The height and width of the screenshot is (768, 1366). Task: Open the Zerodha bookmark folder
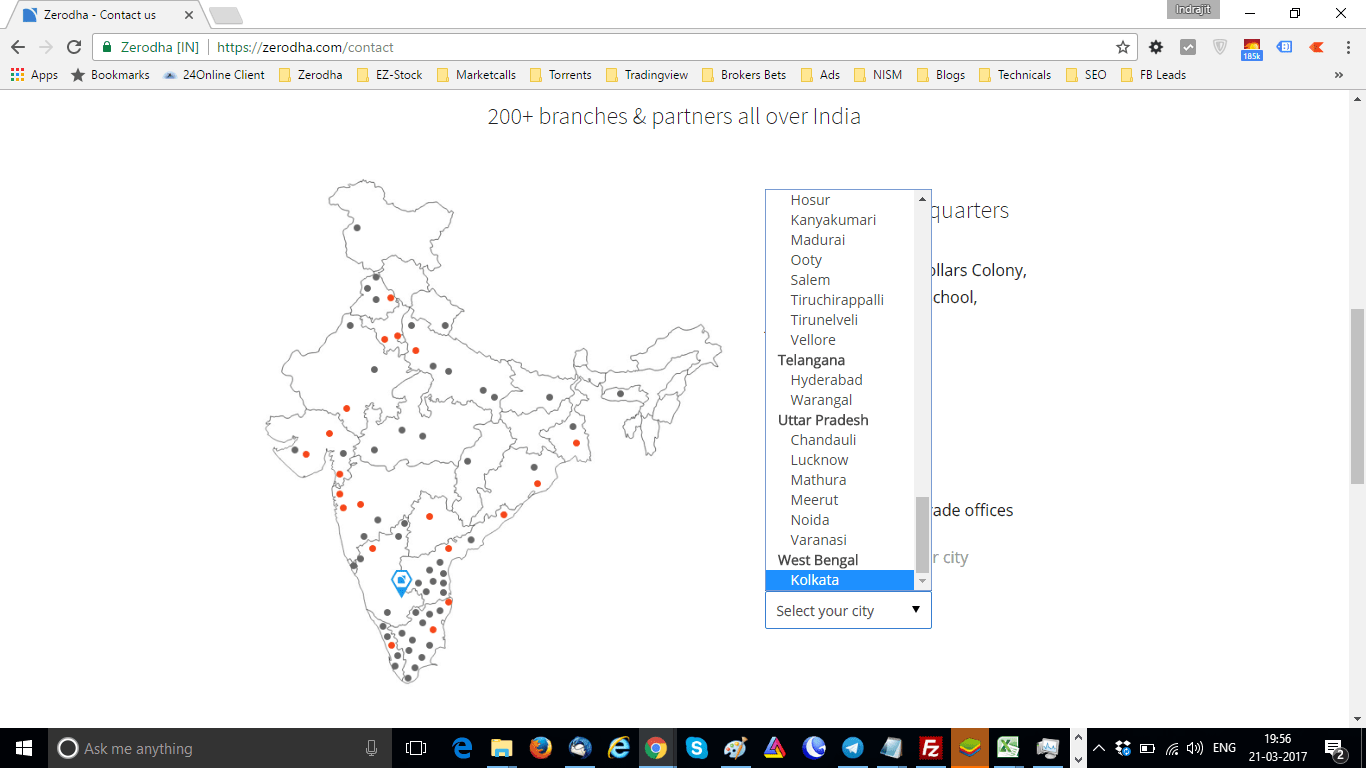pyautogui.click(x=310, y=75)
